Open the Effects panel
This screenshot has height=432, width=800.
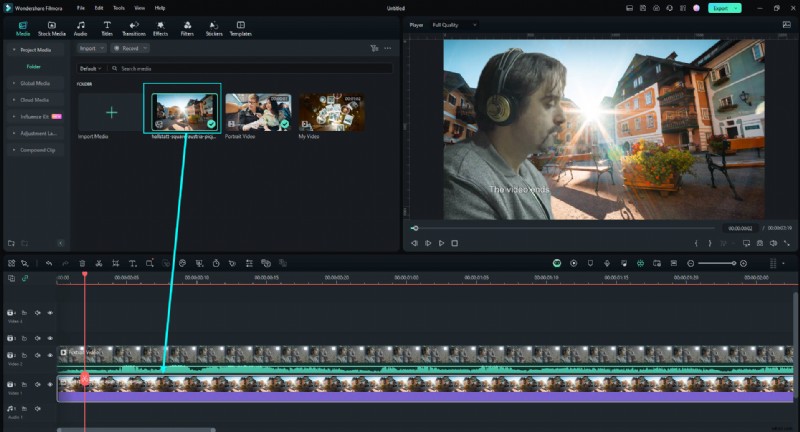point(160,27)
